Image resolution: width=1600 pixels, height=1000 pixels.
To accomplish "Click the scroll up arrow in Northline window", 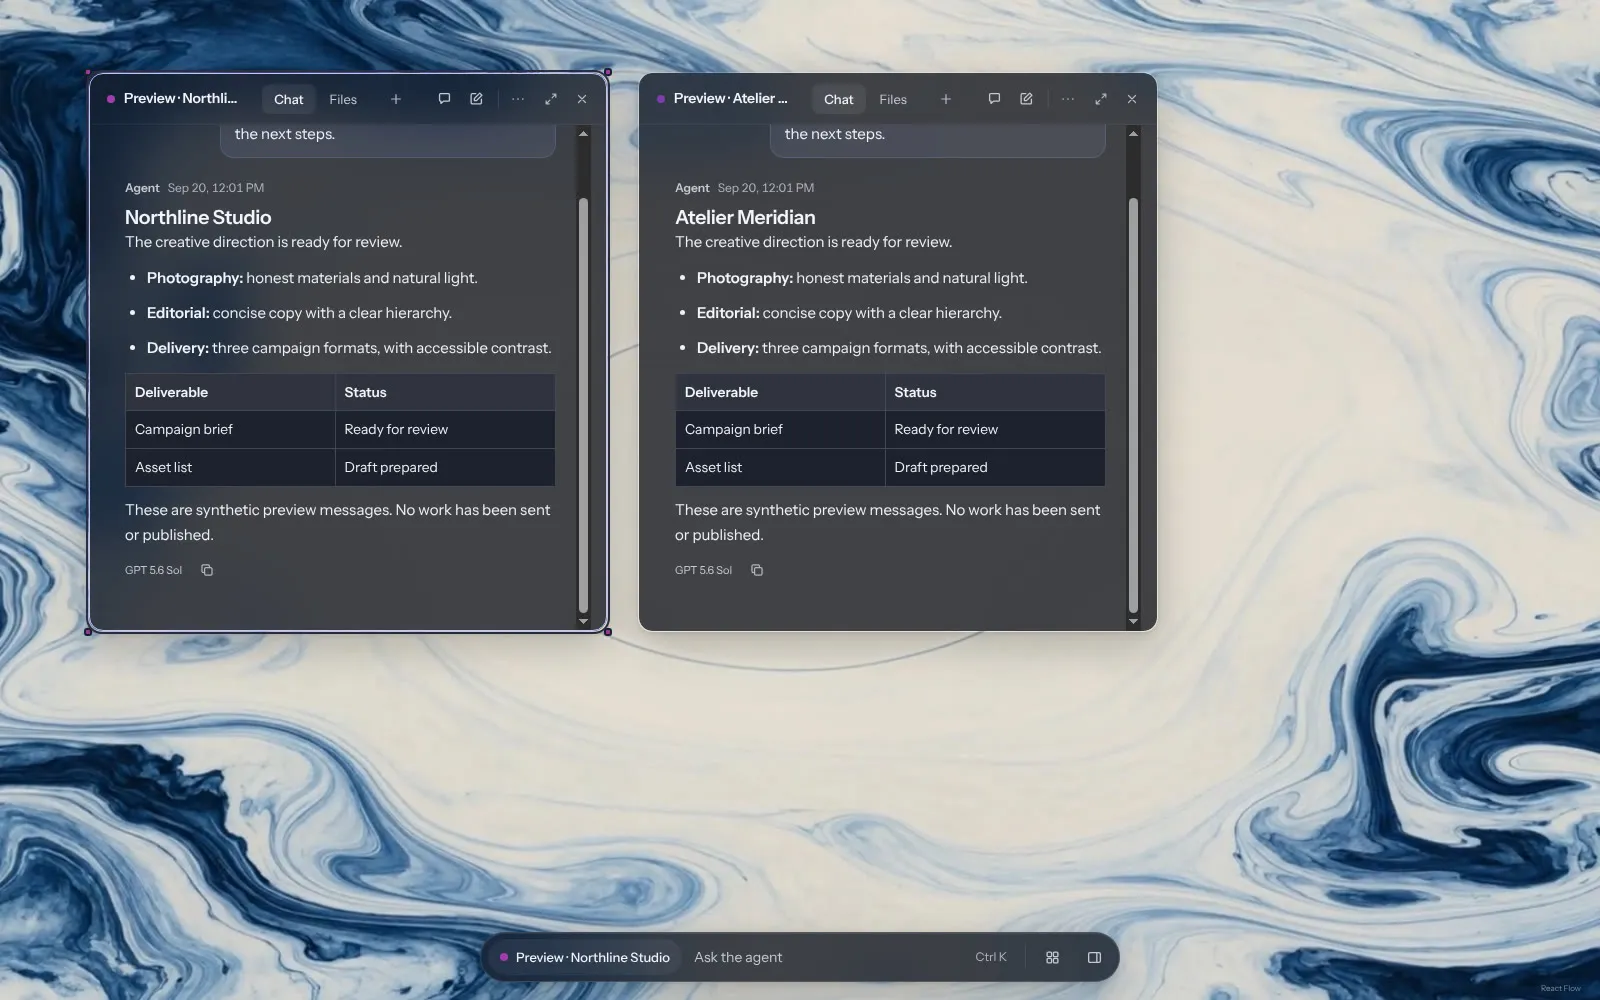I will coord(583,133).
